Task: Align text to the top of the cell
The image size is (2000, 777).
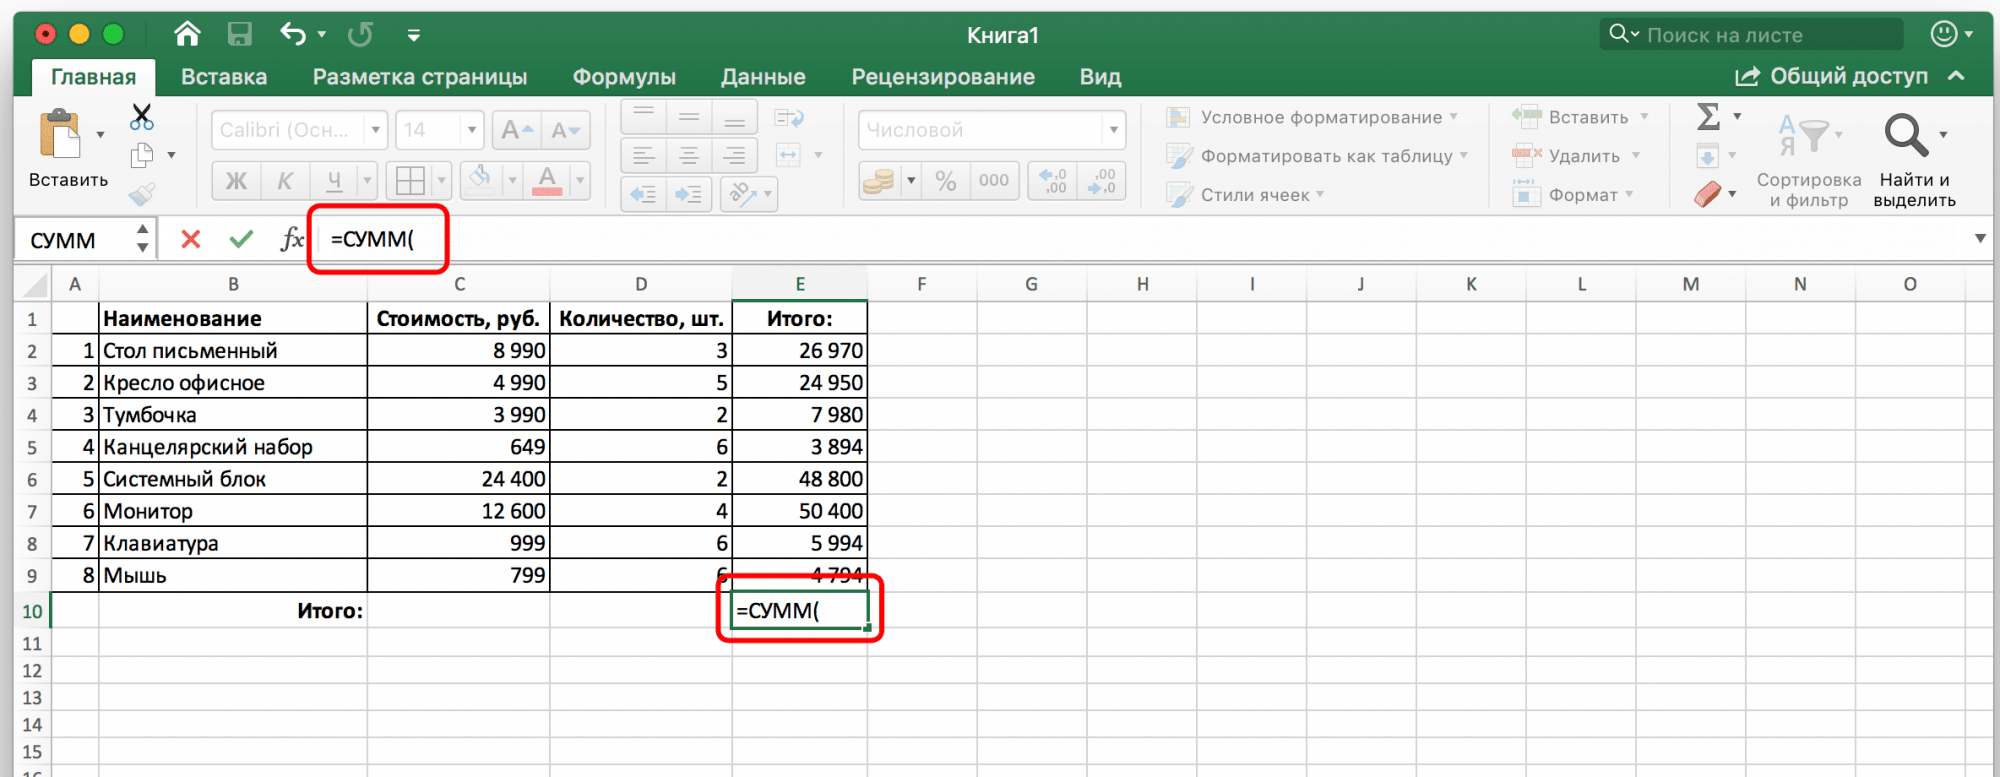Action: [x=644, y=117]
